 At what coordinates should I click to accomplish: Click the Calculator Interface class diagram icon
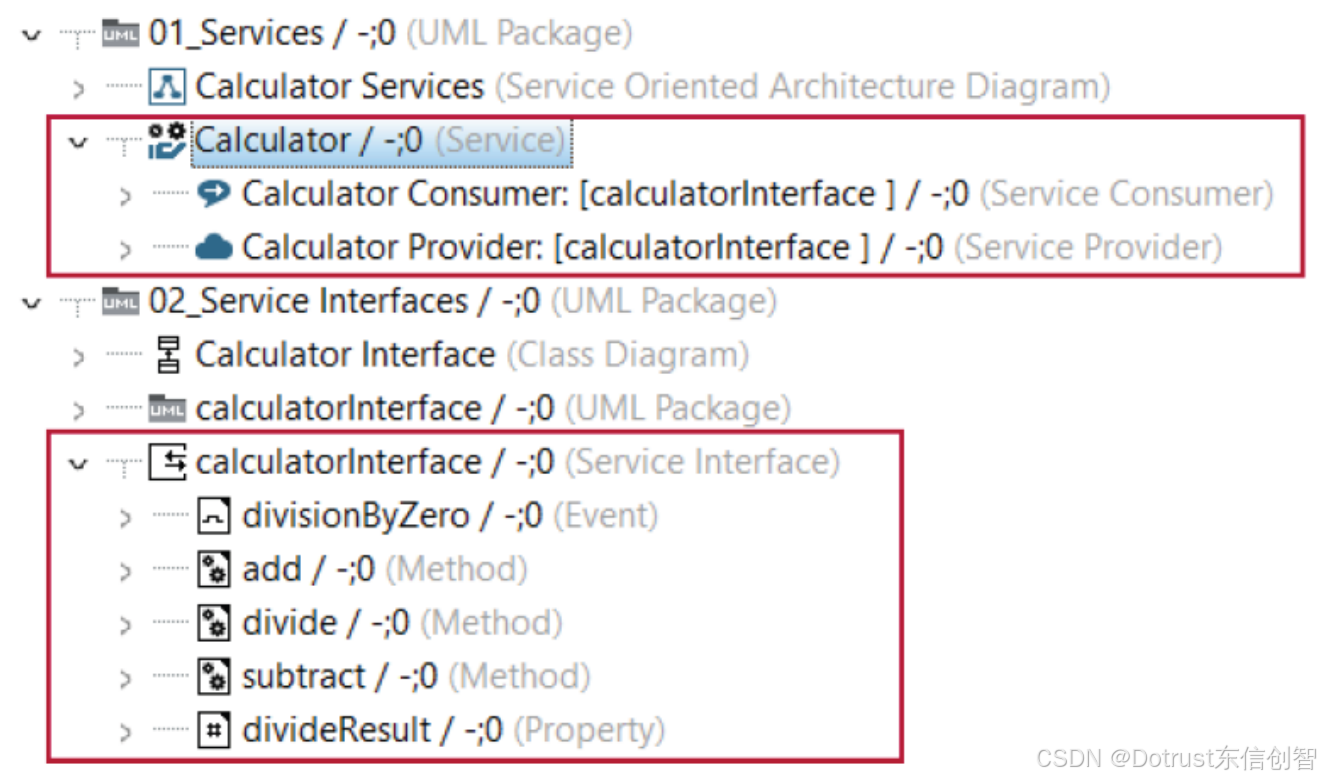pos(168,355)
